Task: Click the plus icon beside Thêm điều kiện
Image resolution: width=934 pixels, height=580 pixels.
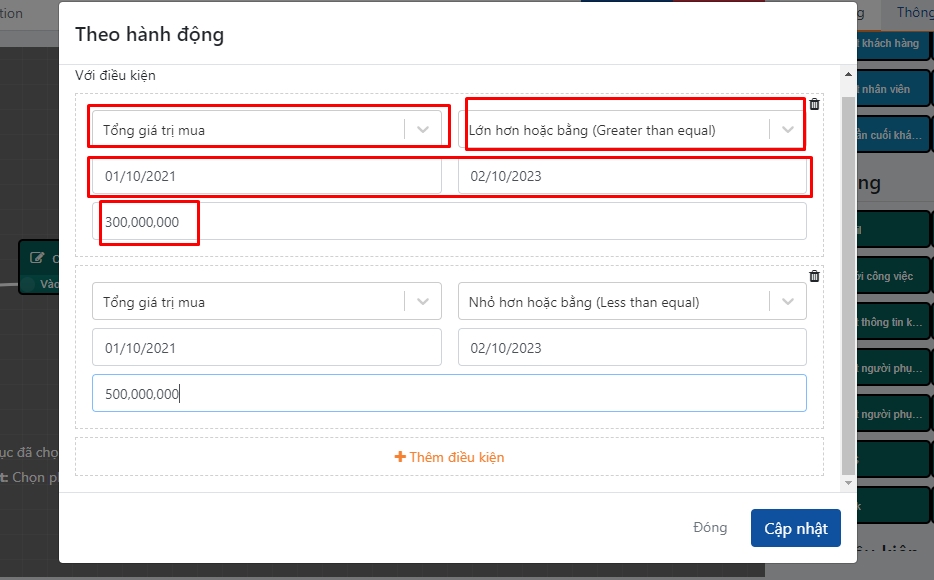Action: pos(400,457)
